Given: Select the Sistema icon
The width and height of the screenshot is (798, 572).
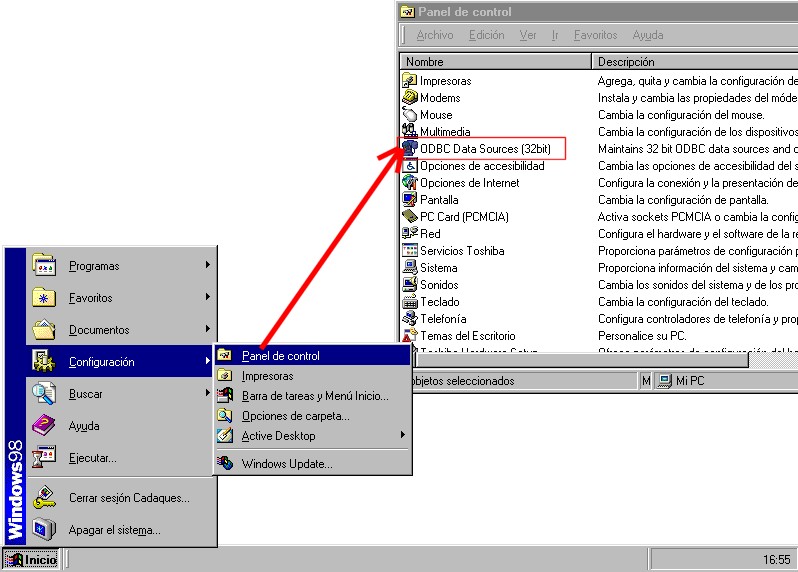Looking at the screenshot, I should point(409,267).
